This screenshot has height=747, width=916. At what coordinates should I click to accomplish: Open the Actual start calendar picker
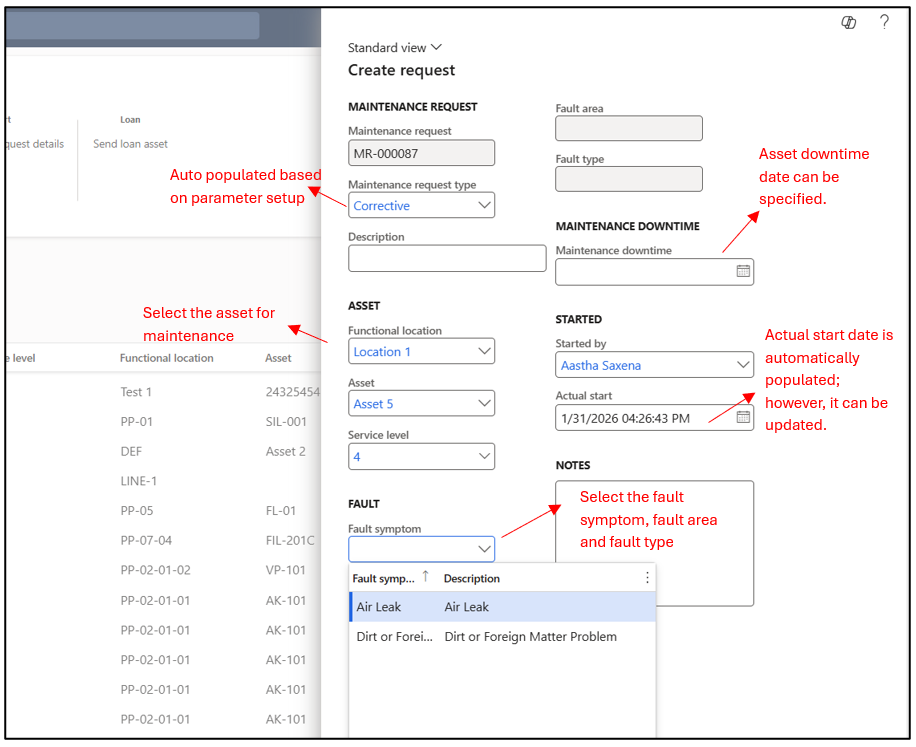(743, 417)
